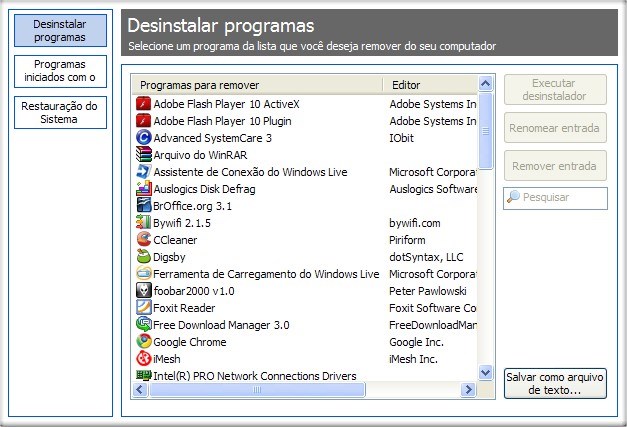Click the Adobe Flash Player 10 Plugin icon
This screenshot has height=427, width=627.
tap(144, 121)
